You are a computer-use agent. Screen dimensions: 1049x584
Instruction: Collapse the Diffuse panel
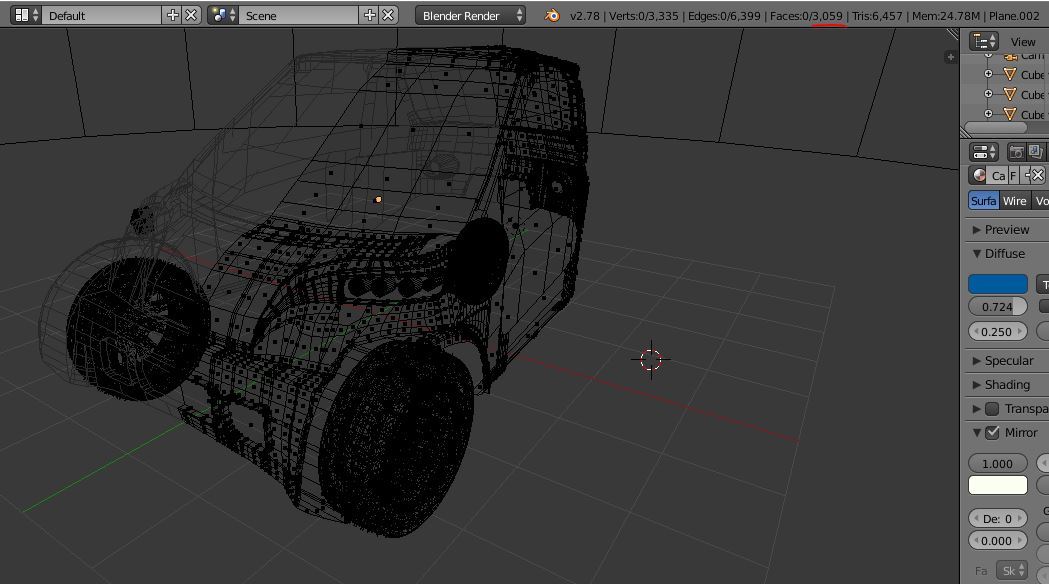click(1004, 254)
